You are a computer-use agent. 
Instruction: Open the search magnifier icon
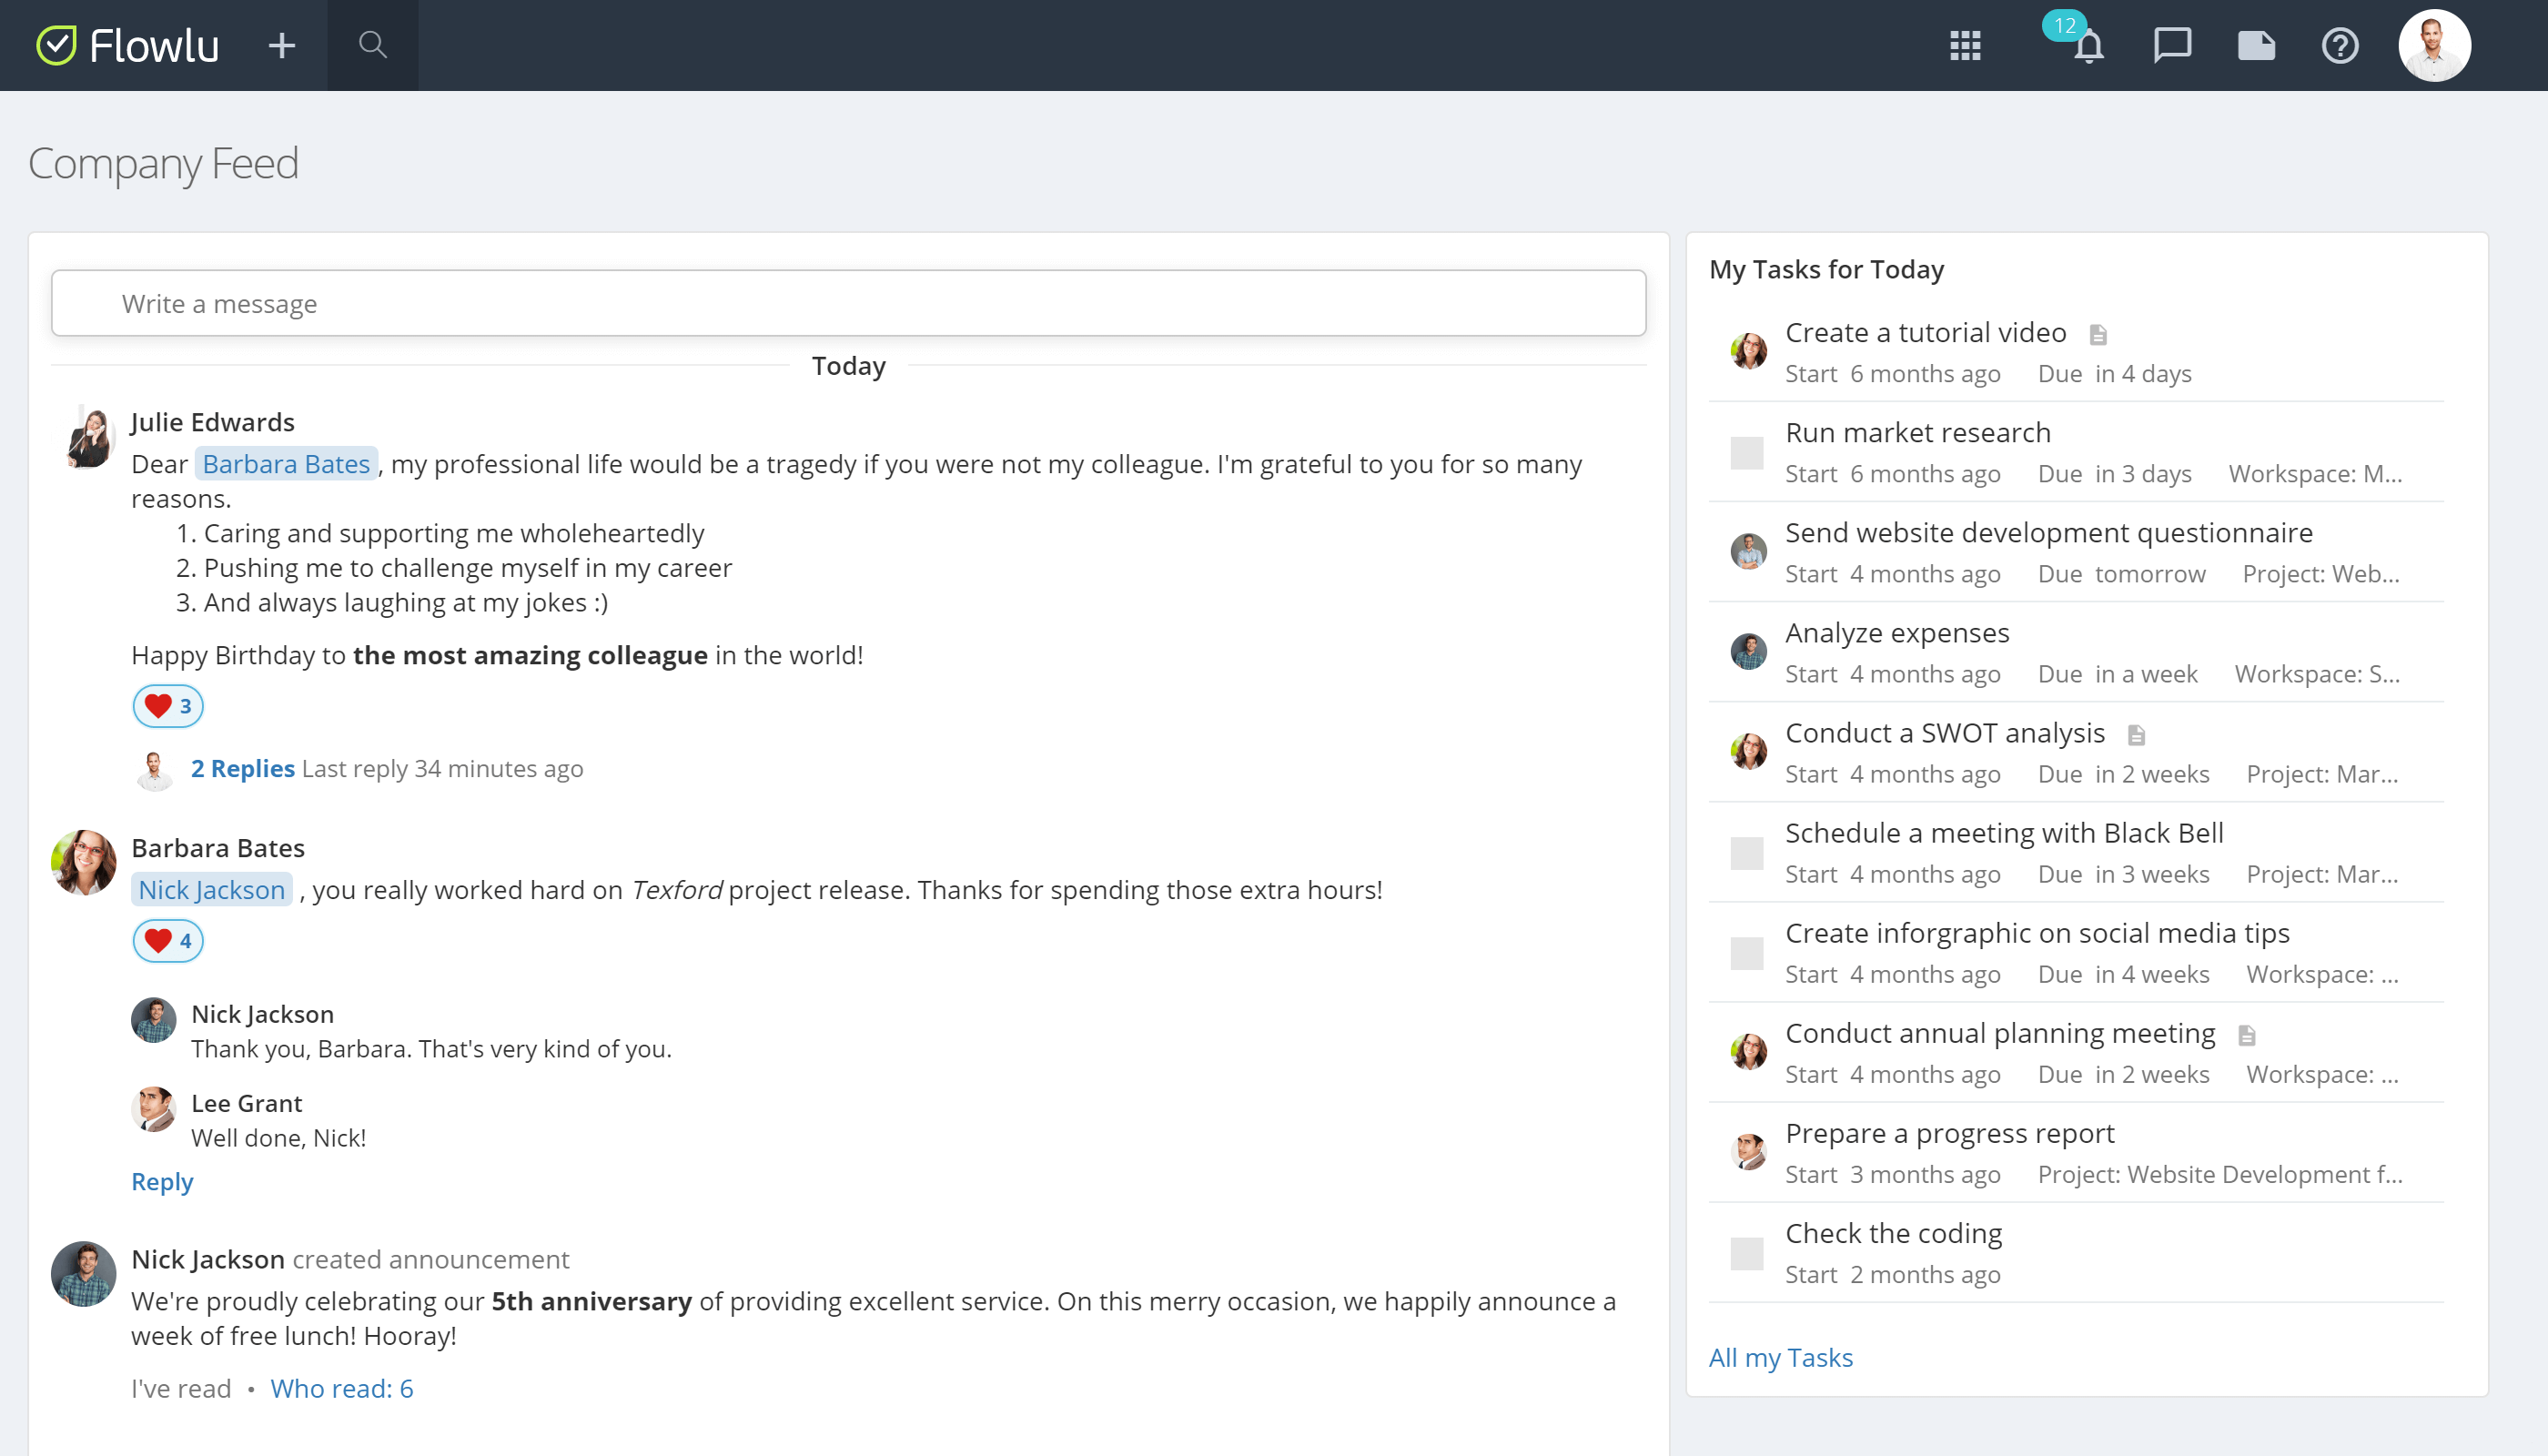click(372, 45)
